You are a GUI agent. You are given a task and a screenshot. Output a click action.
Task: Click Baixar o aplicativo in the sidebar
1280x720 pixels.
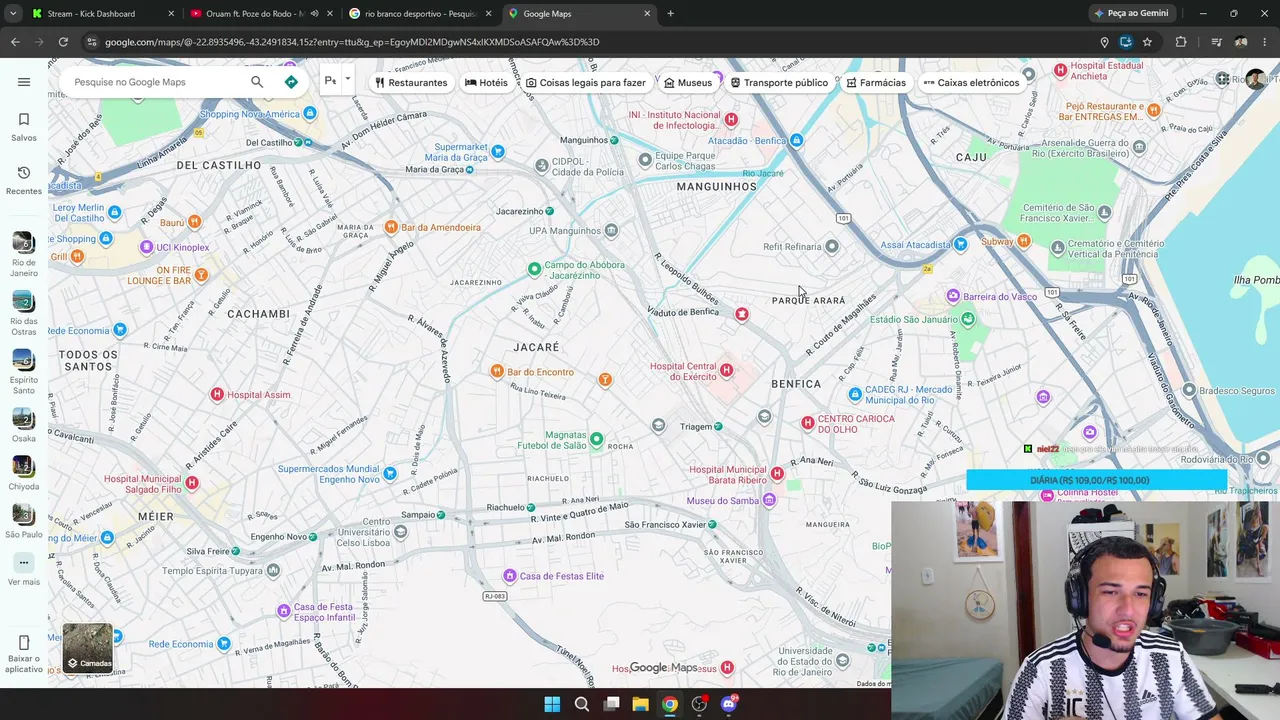pyautogui.click(x=24, y=653)
